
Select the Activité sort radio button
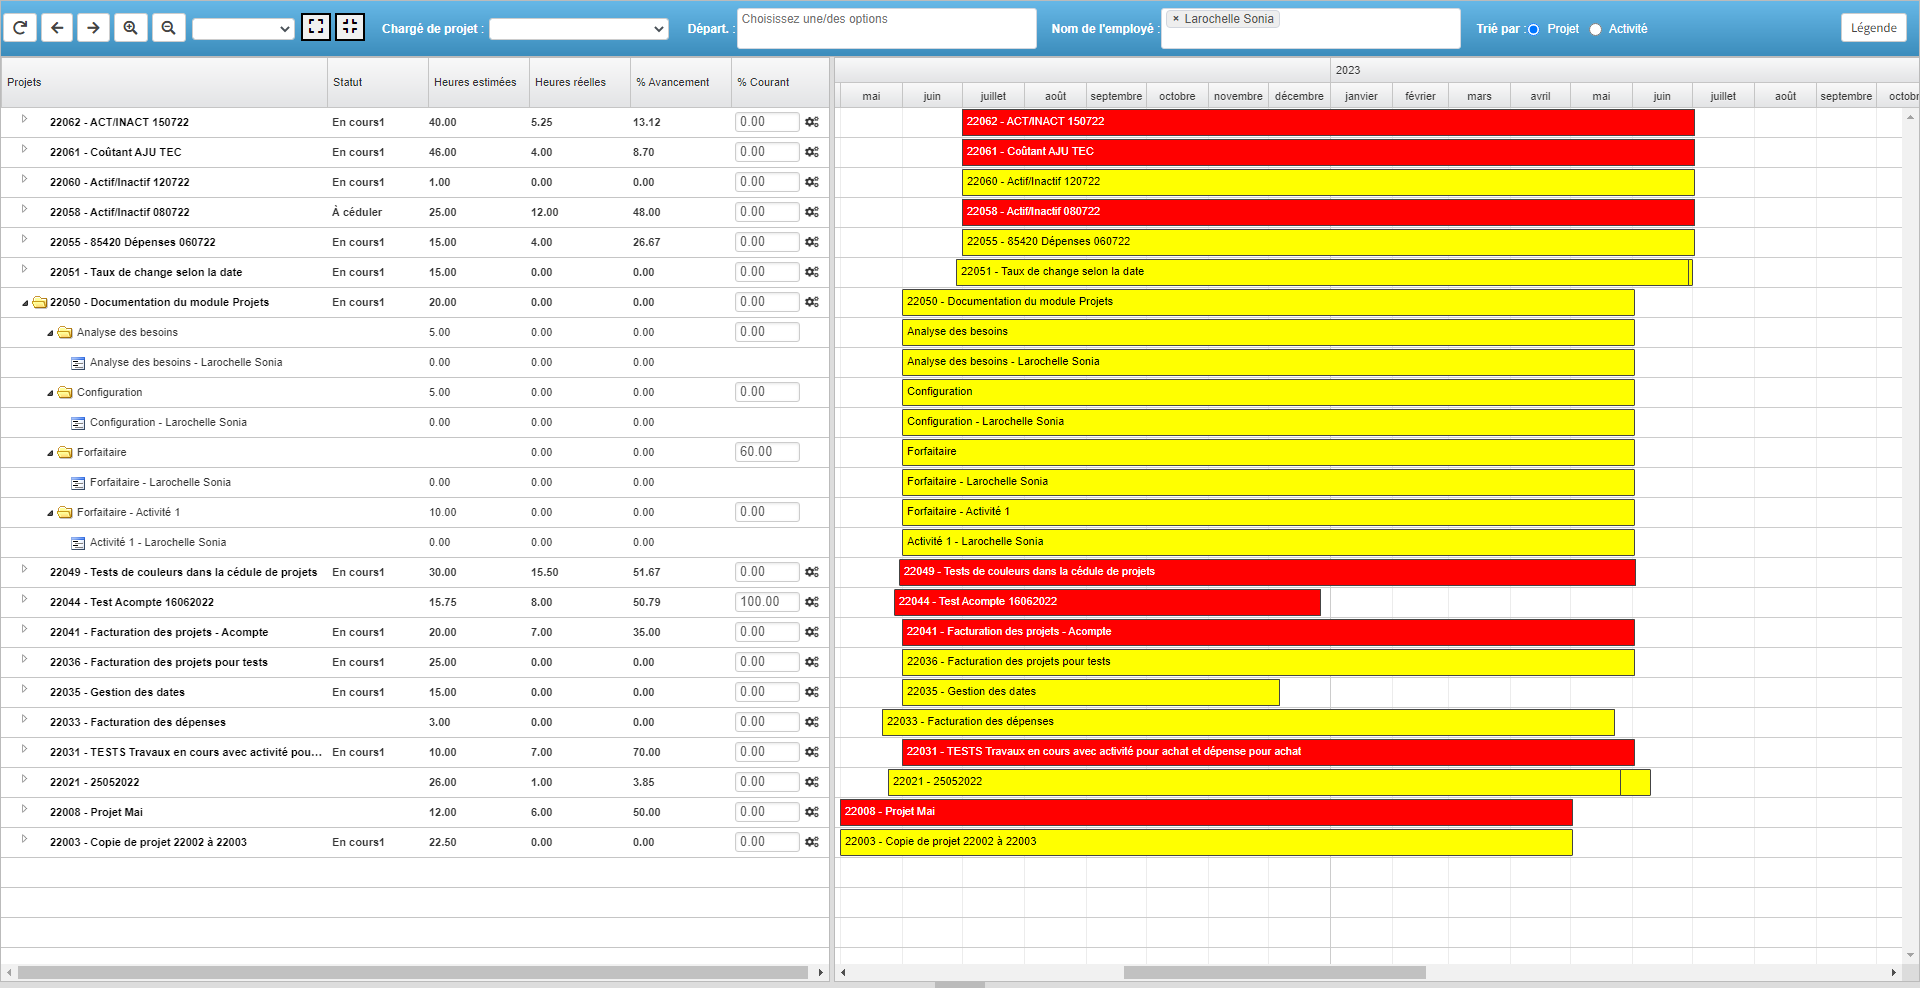pyautogui.click(x=1595, y=29)
